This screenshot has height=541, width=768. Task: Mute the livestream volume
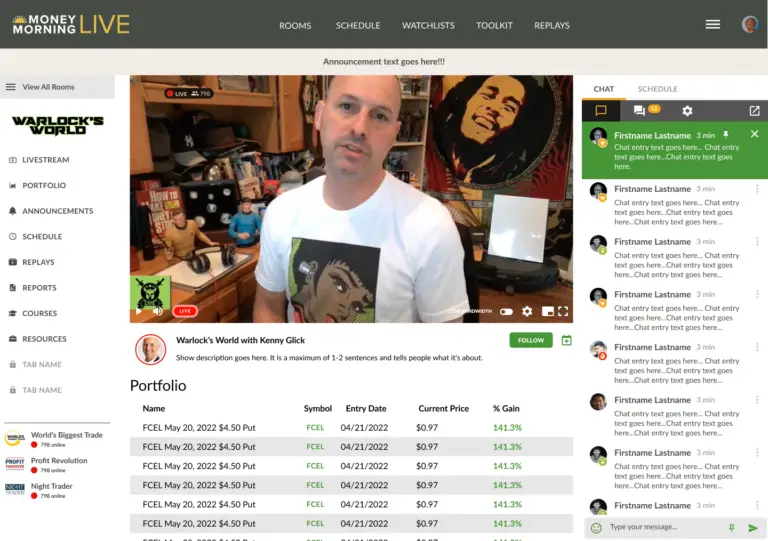click(158, 311)
